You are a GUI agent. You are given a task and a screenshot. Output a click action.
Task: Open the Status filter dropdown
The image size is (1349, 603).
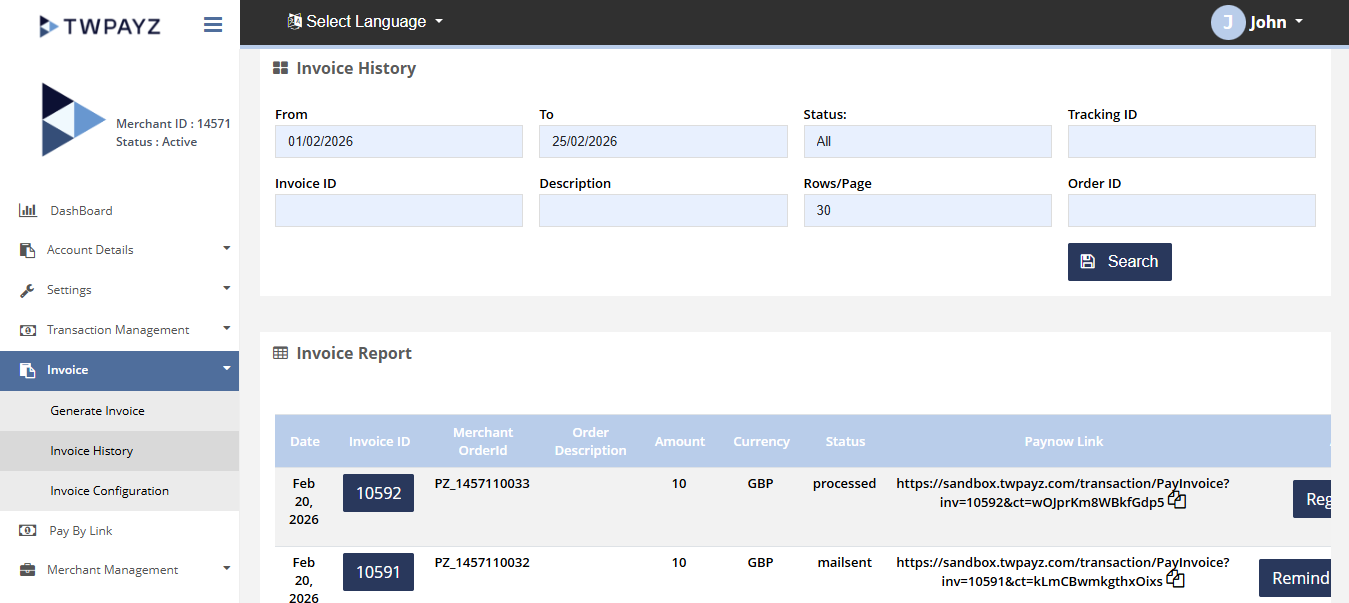tap(927, 142)
